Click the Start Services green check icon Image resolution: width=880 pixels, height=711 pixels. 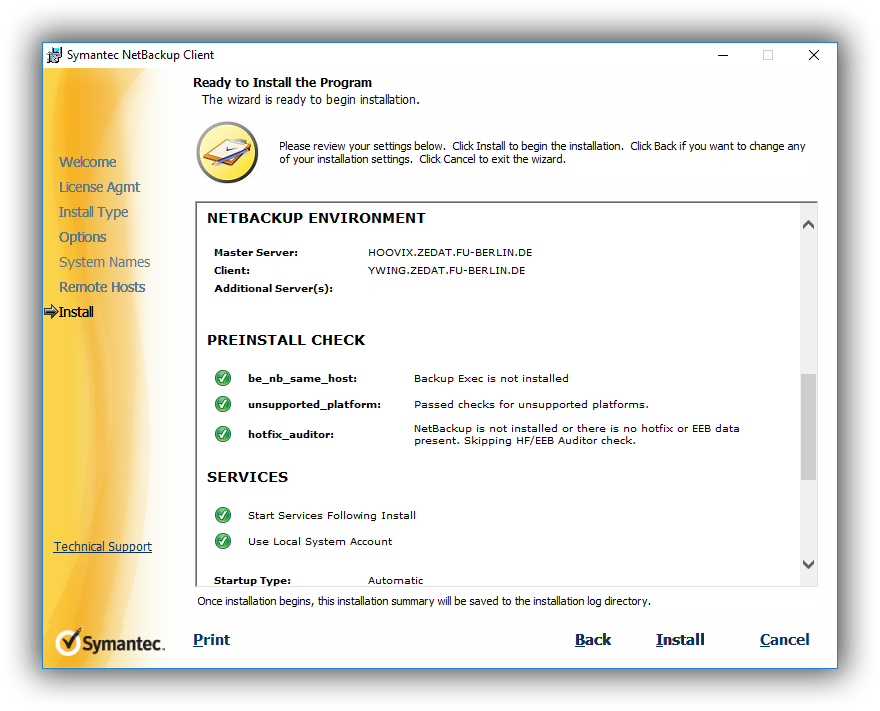coord(223,515)
